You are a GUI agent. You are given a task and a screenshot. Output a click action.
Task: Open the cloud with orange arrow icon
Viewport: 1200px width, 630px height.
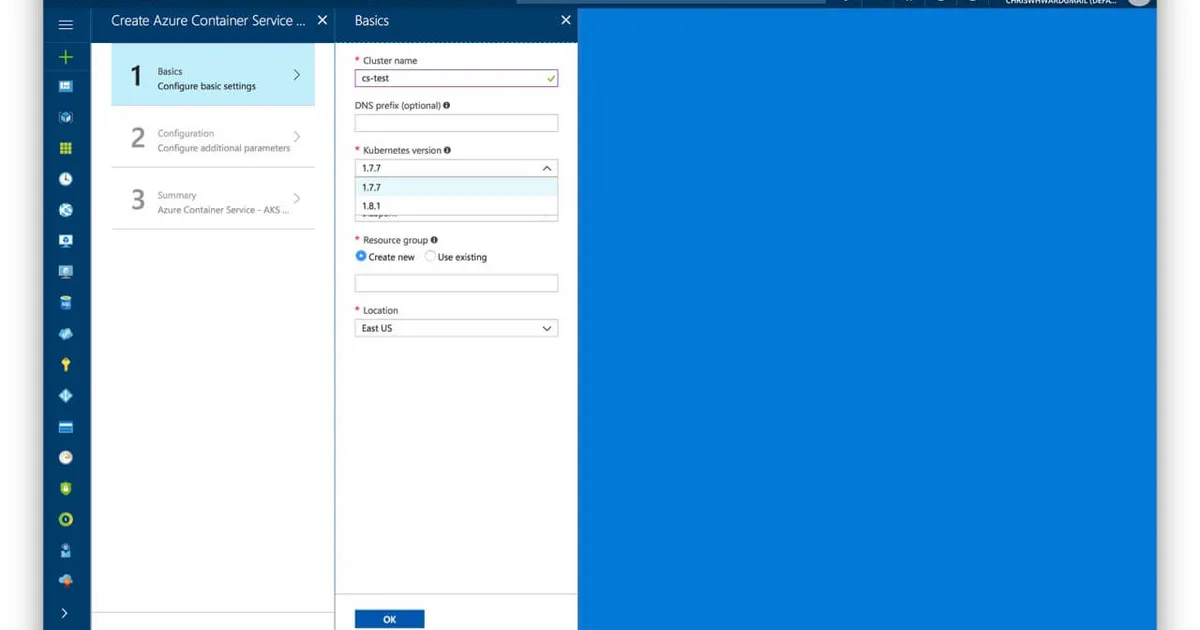[66, 581]
